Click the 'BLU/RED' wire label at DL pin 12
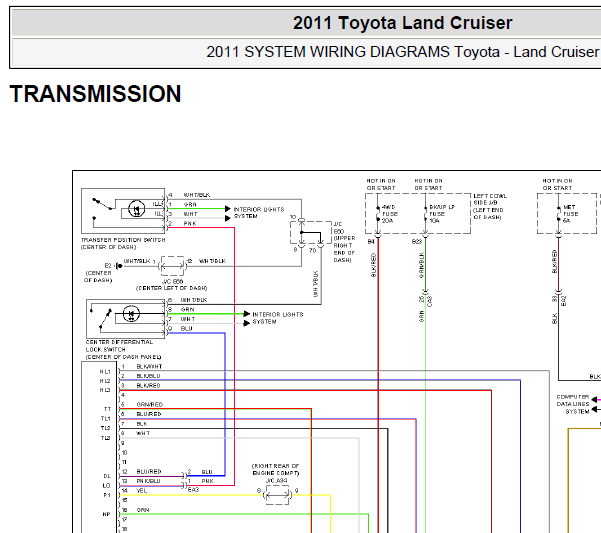Viewport: 601px width, 533px height. [149, 471]
